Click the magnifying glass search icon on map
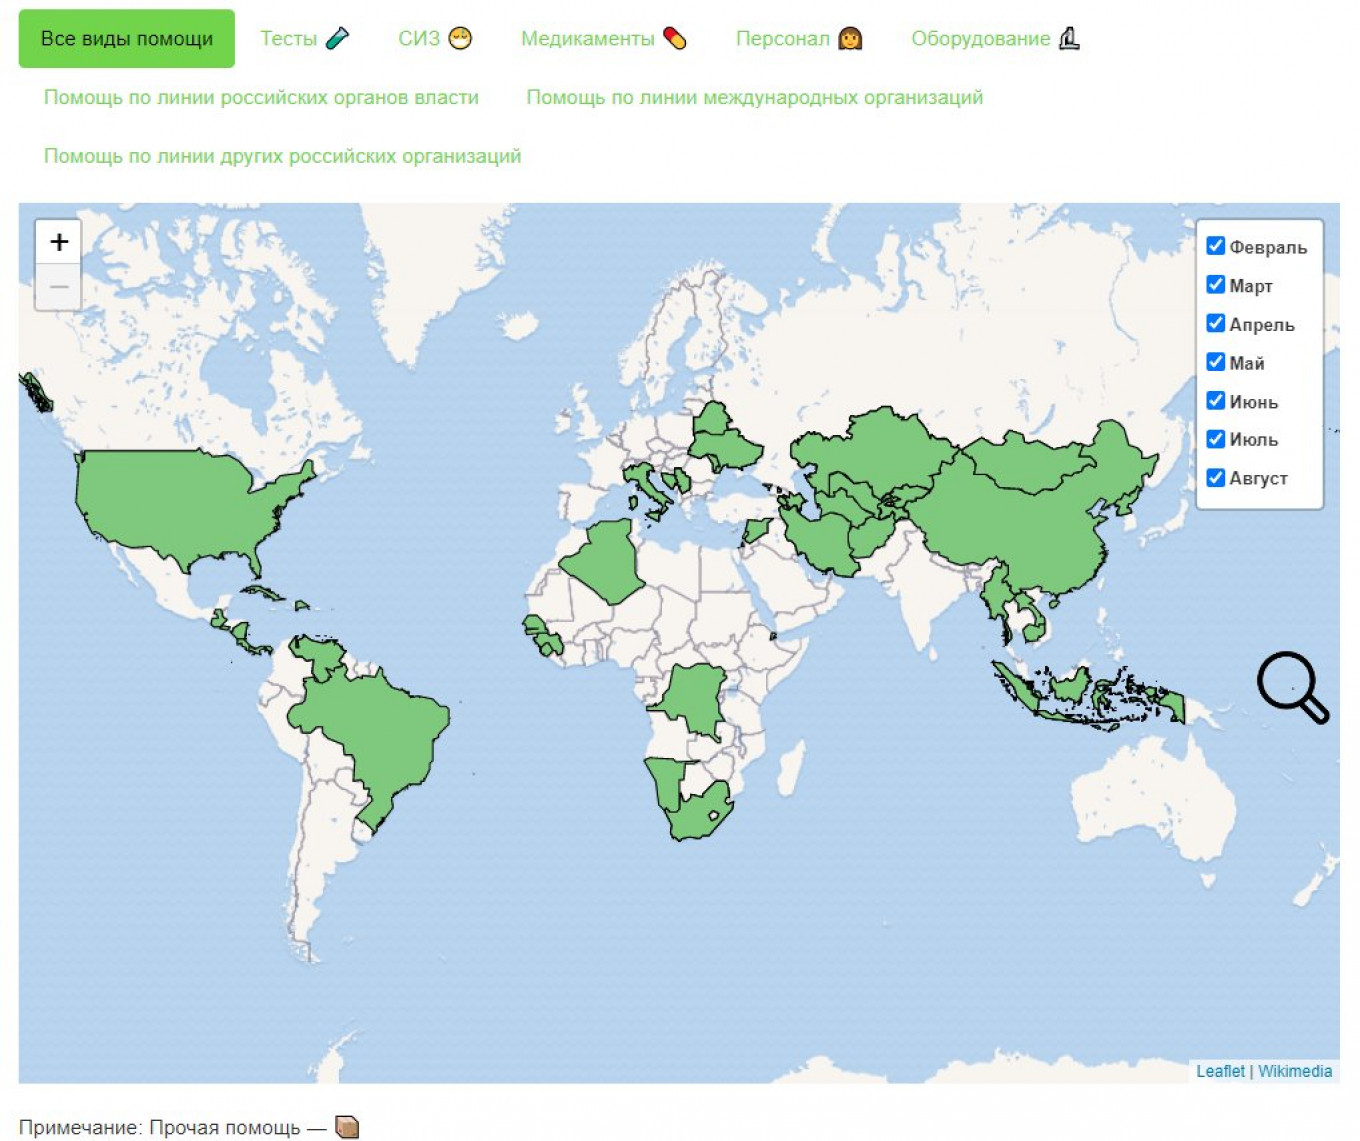The height and width of the screenshot is (1141, 1360). [1293, 687]
